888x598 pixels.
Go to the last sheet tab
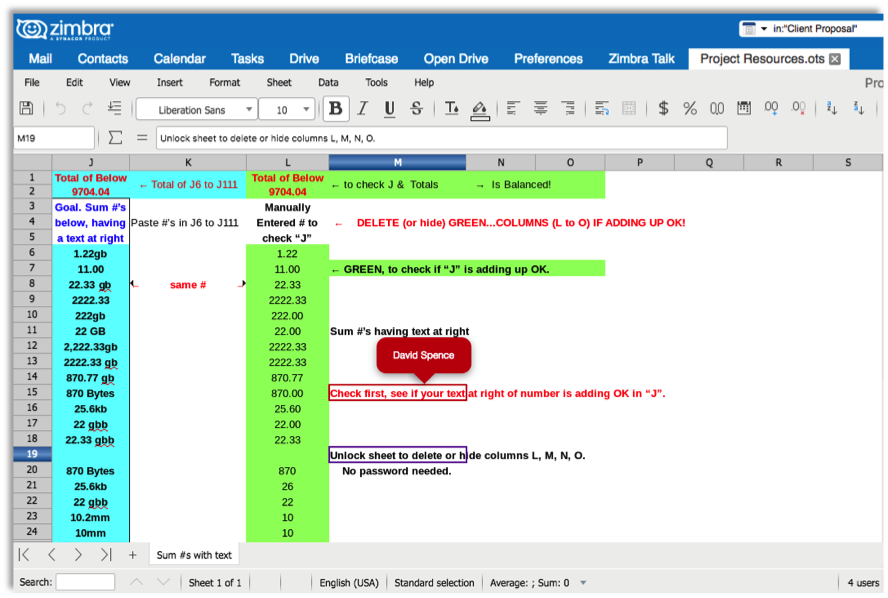106,555
